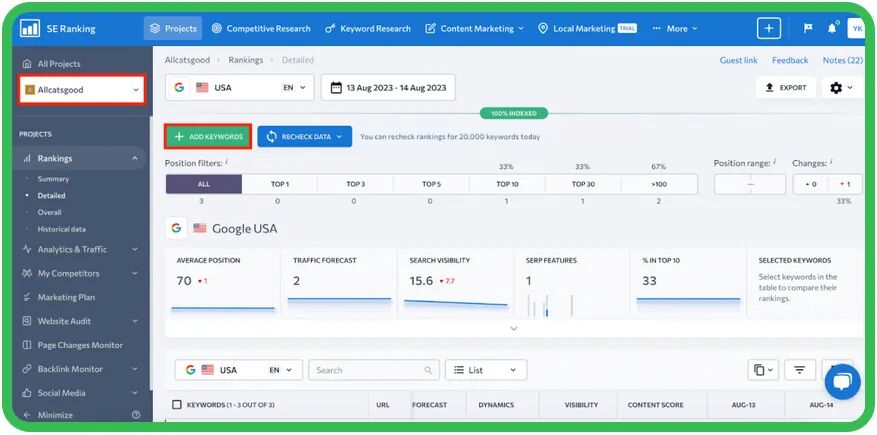Viewport: 877px width, 435px height.
Task: Expand the List view dropdown
Action: tap(485, 370)
